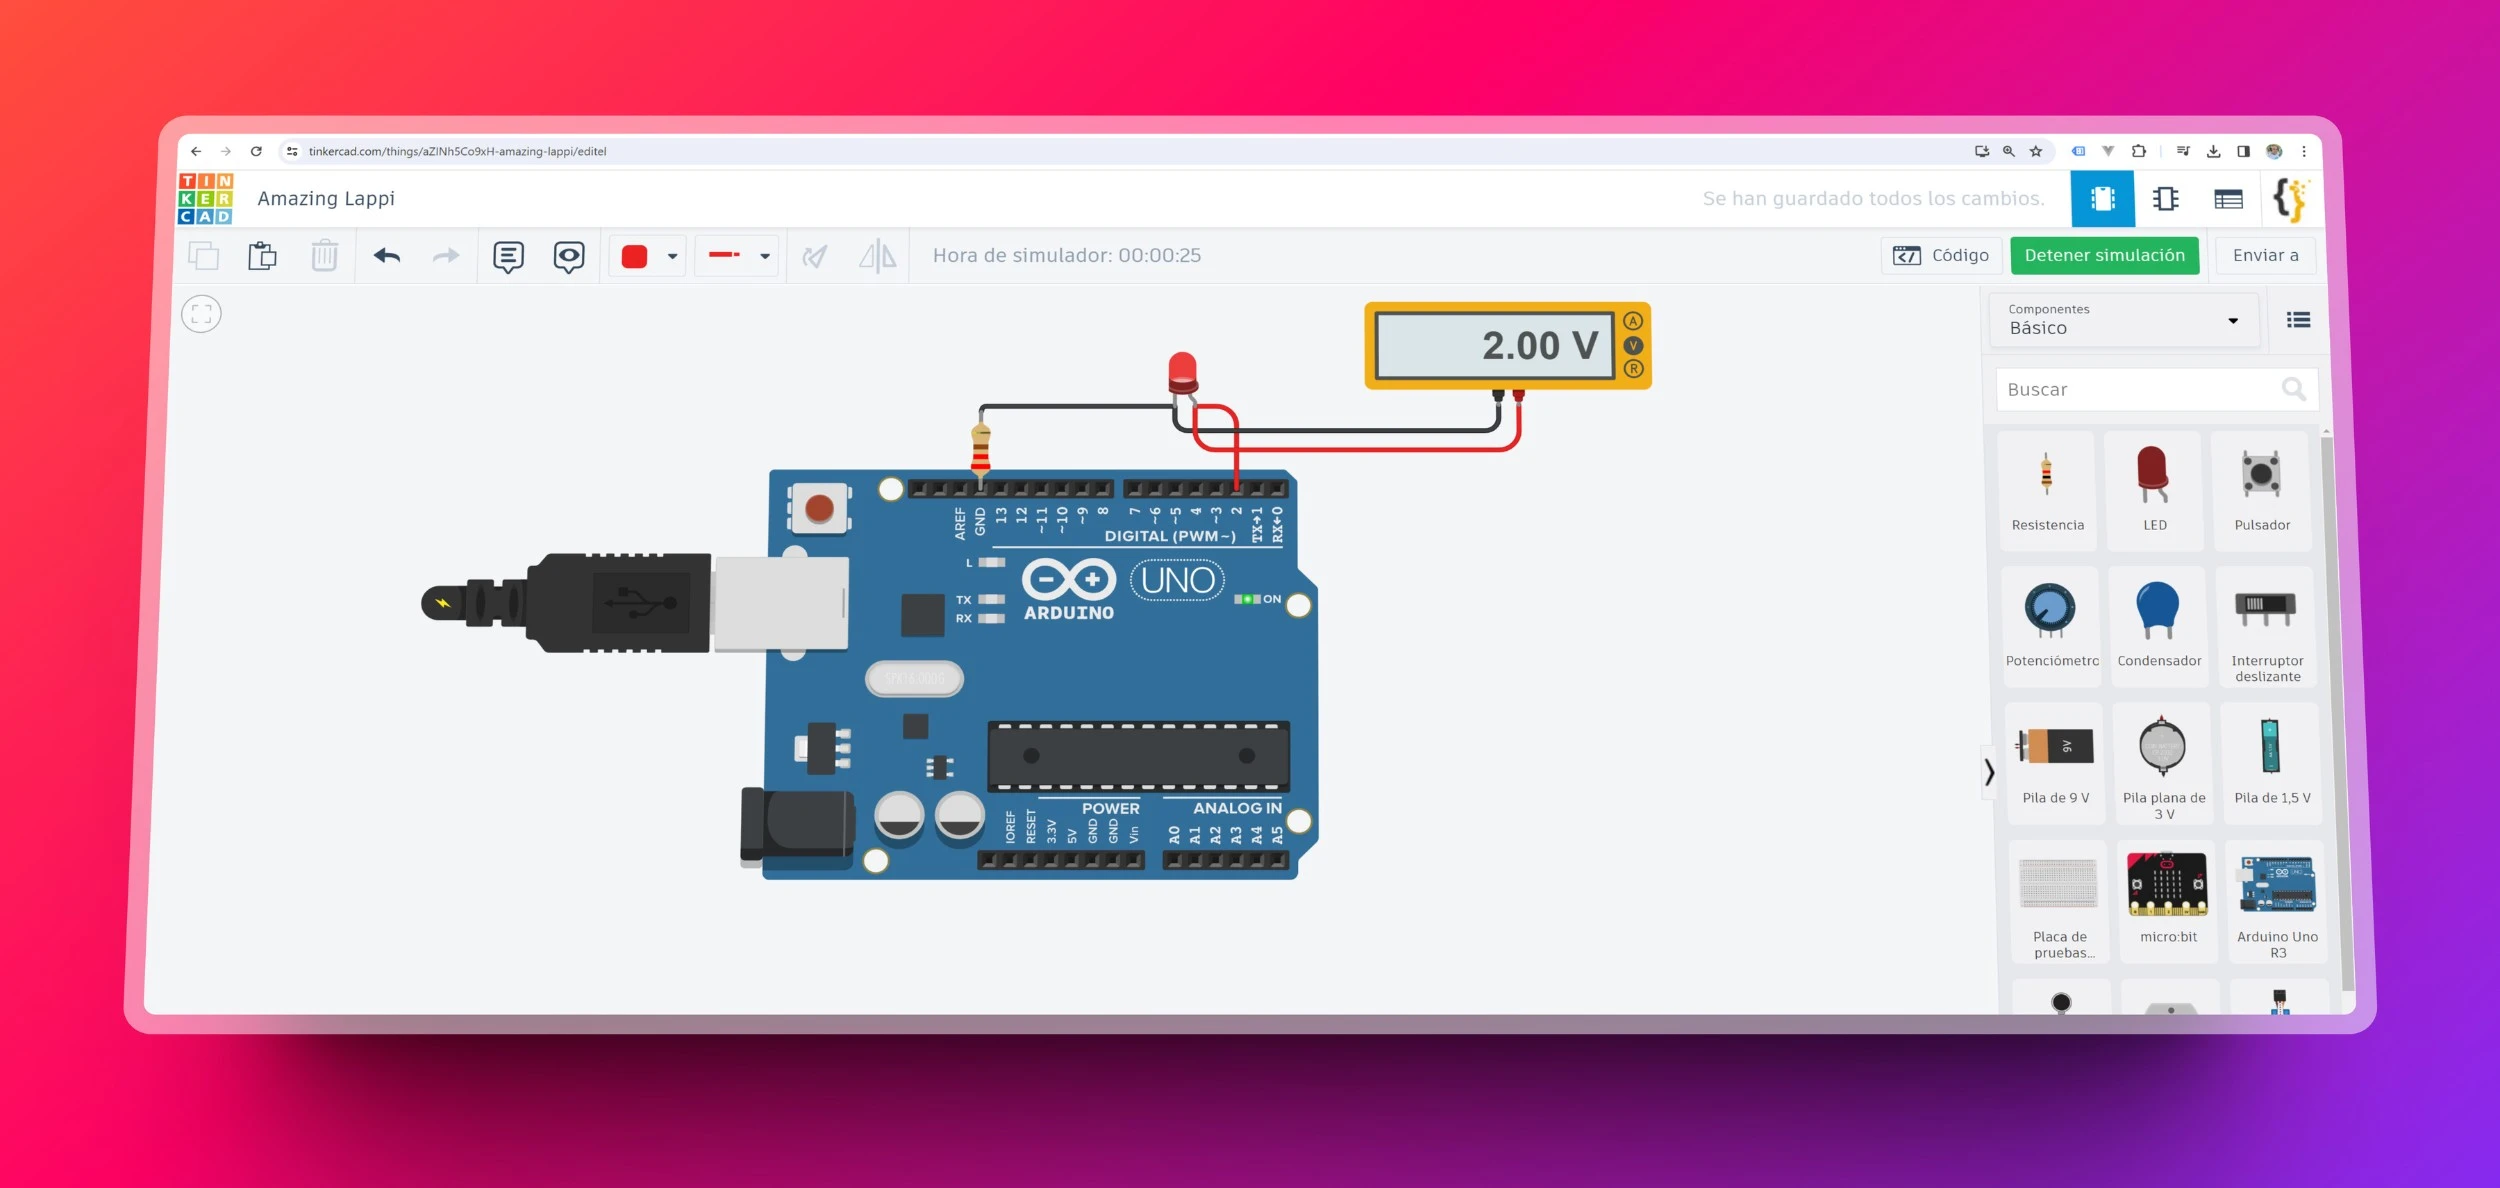The height and width of the screenshot is (1188, 2500).
Task: Select the Pulsador component
Action: click(x=2262, y=491)
